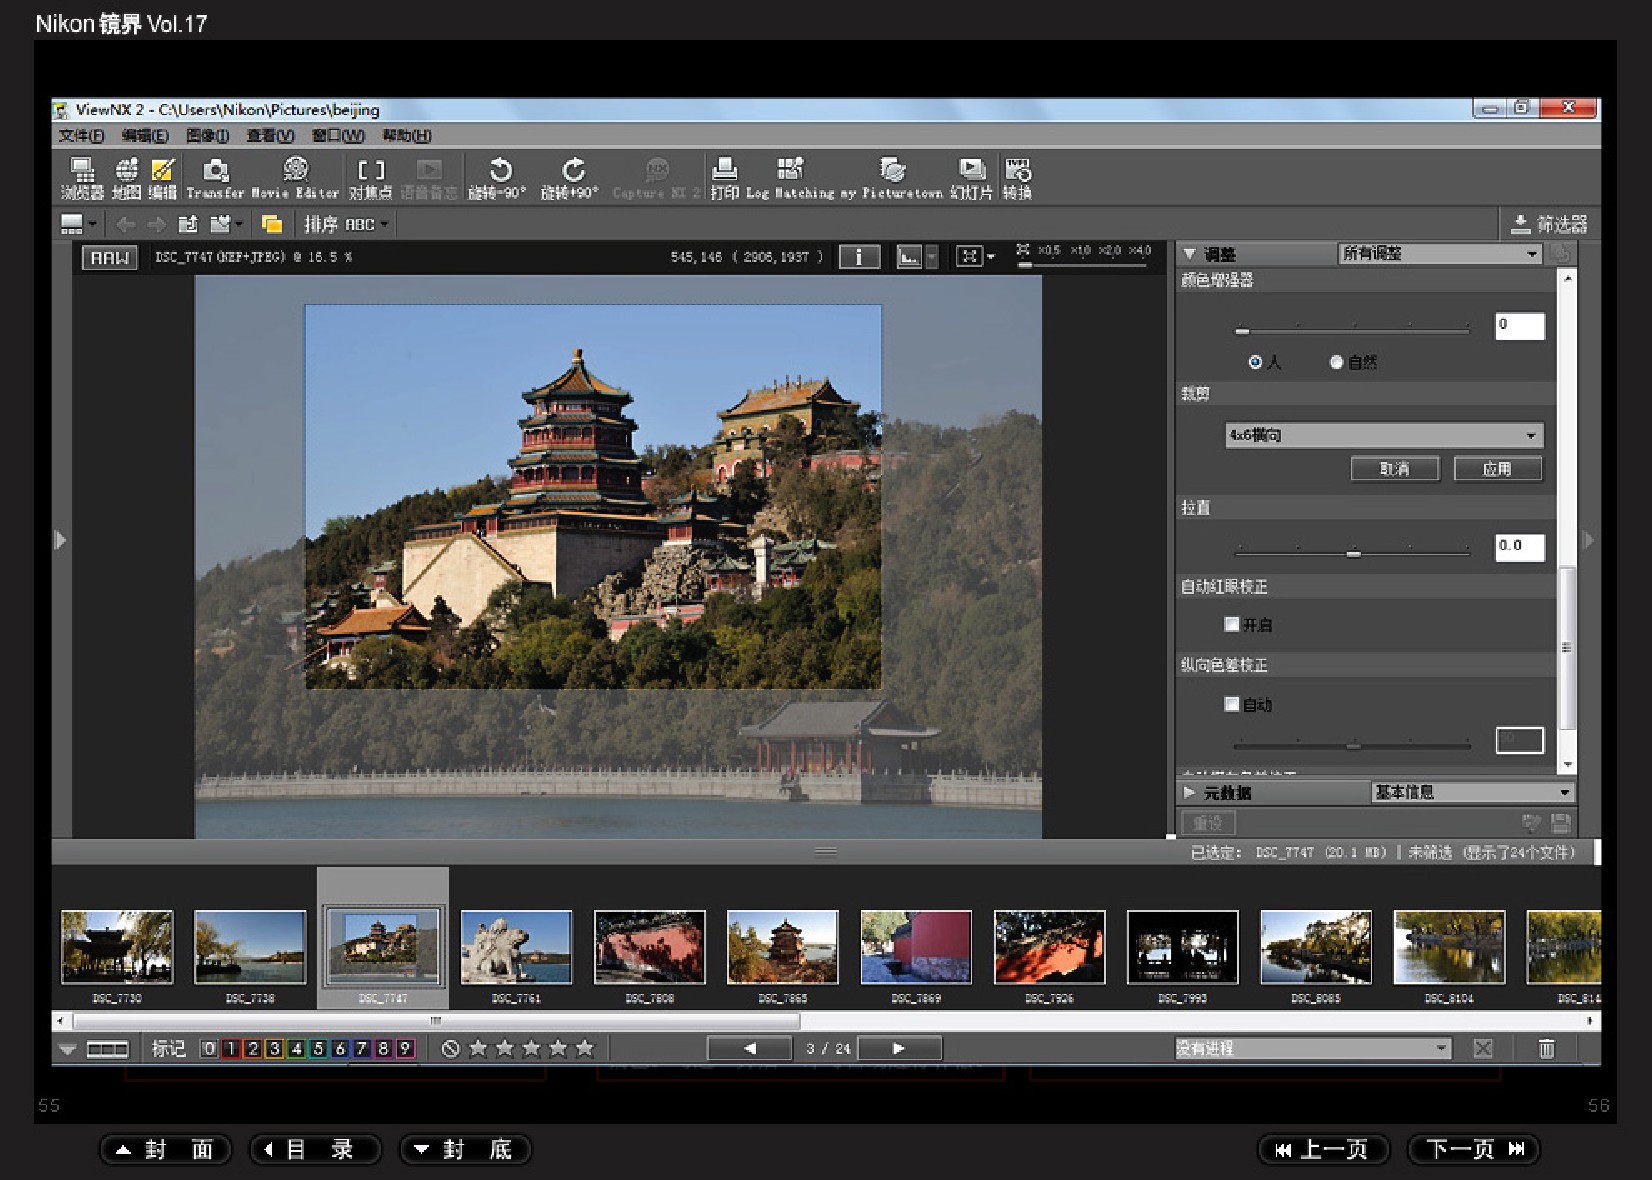
Task: Open the 帮助(H) menu
Action: pyautogui.click(x=406, y=135)
